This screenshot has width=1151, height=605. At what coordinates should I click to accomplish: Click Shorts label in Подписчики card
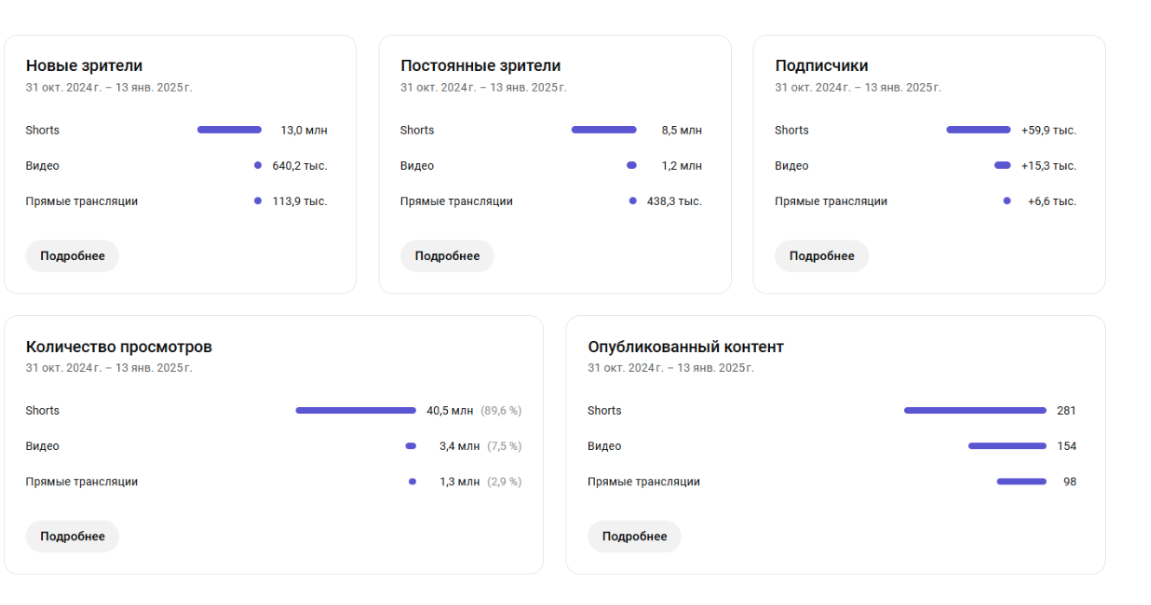pyautogui.click(x=791, y=130)
